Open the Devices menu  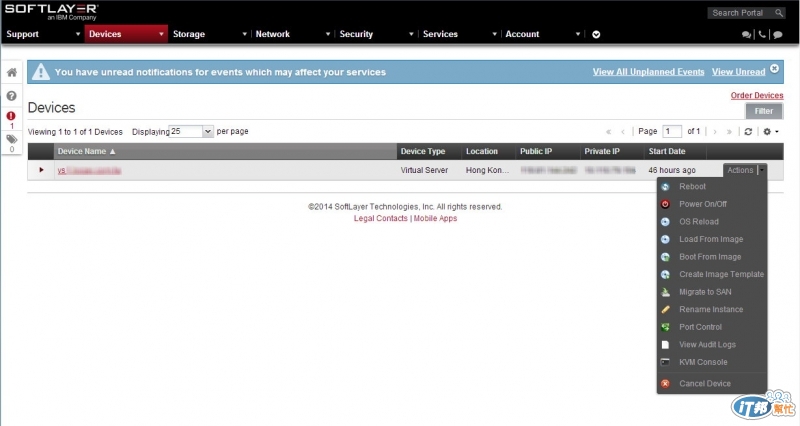tap(105, 34)
